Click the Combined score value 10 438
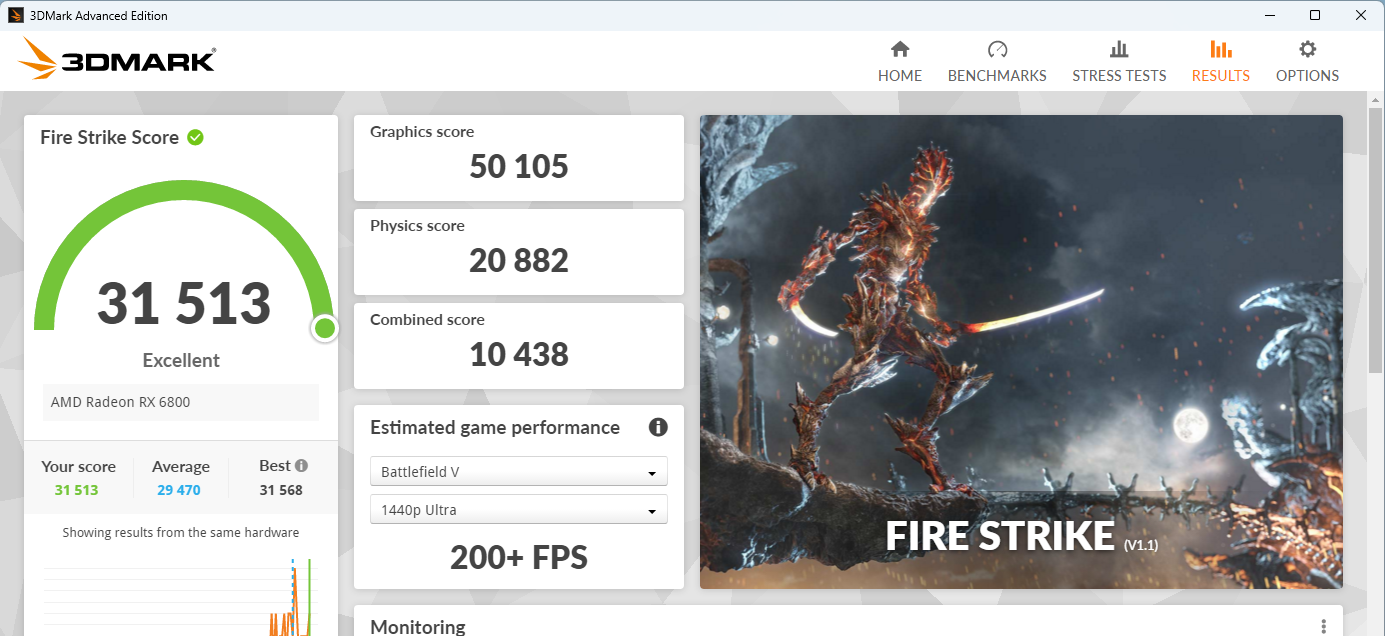This screenshot has width=1385, height=636. point(519,354)
